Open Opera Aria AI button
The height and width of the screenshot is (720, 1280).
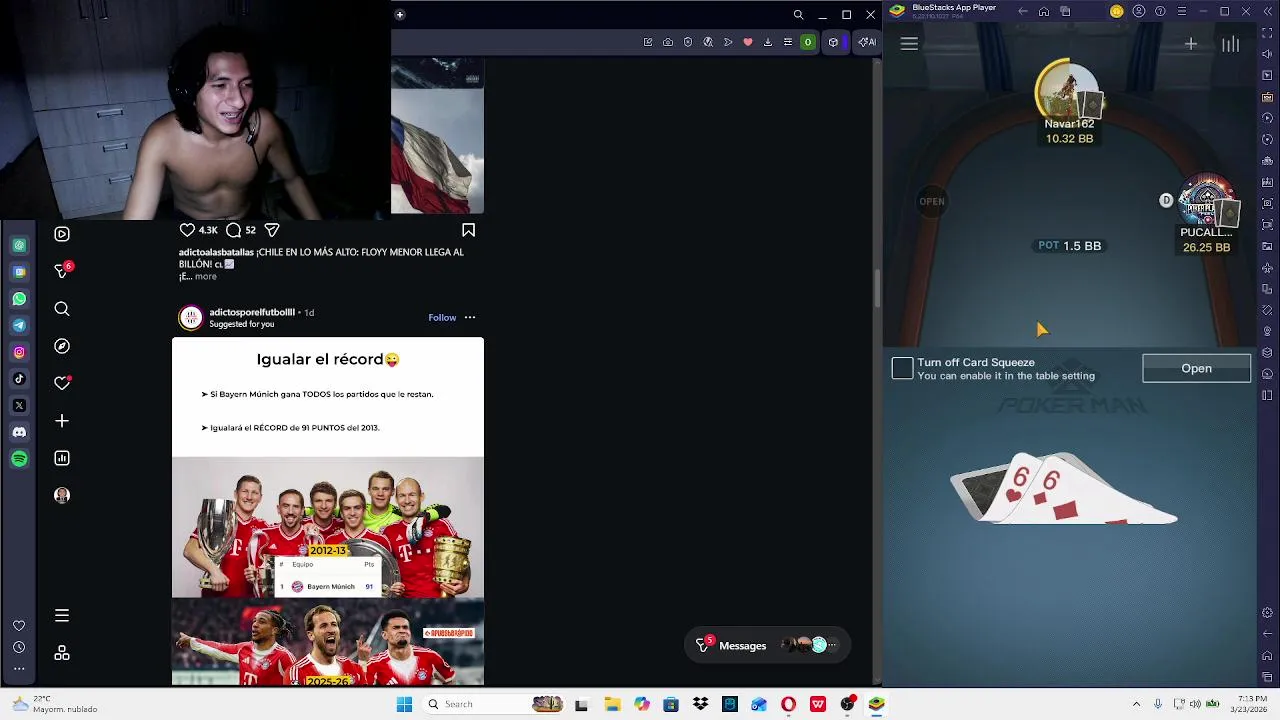coord(866,42)
